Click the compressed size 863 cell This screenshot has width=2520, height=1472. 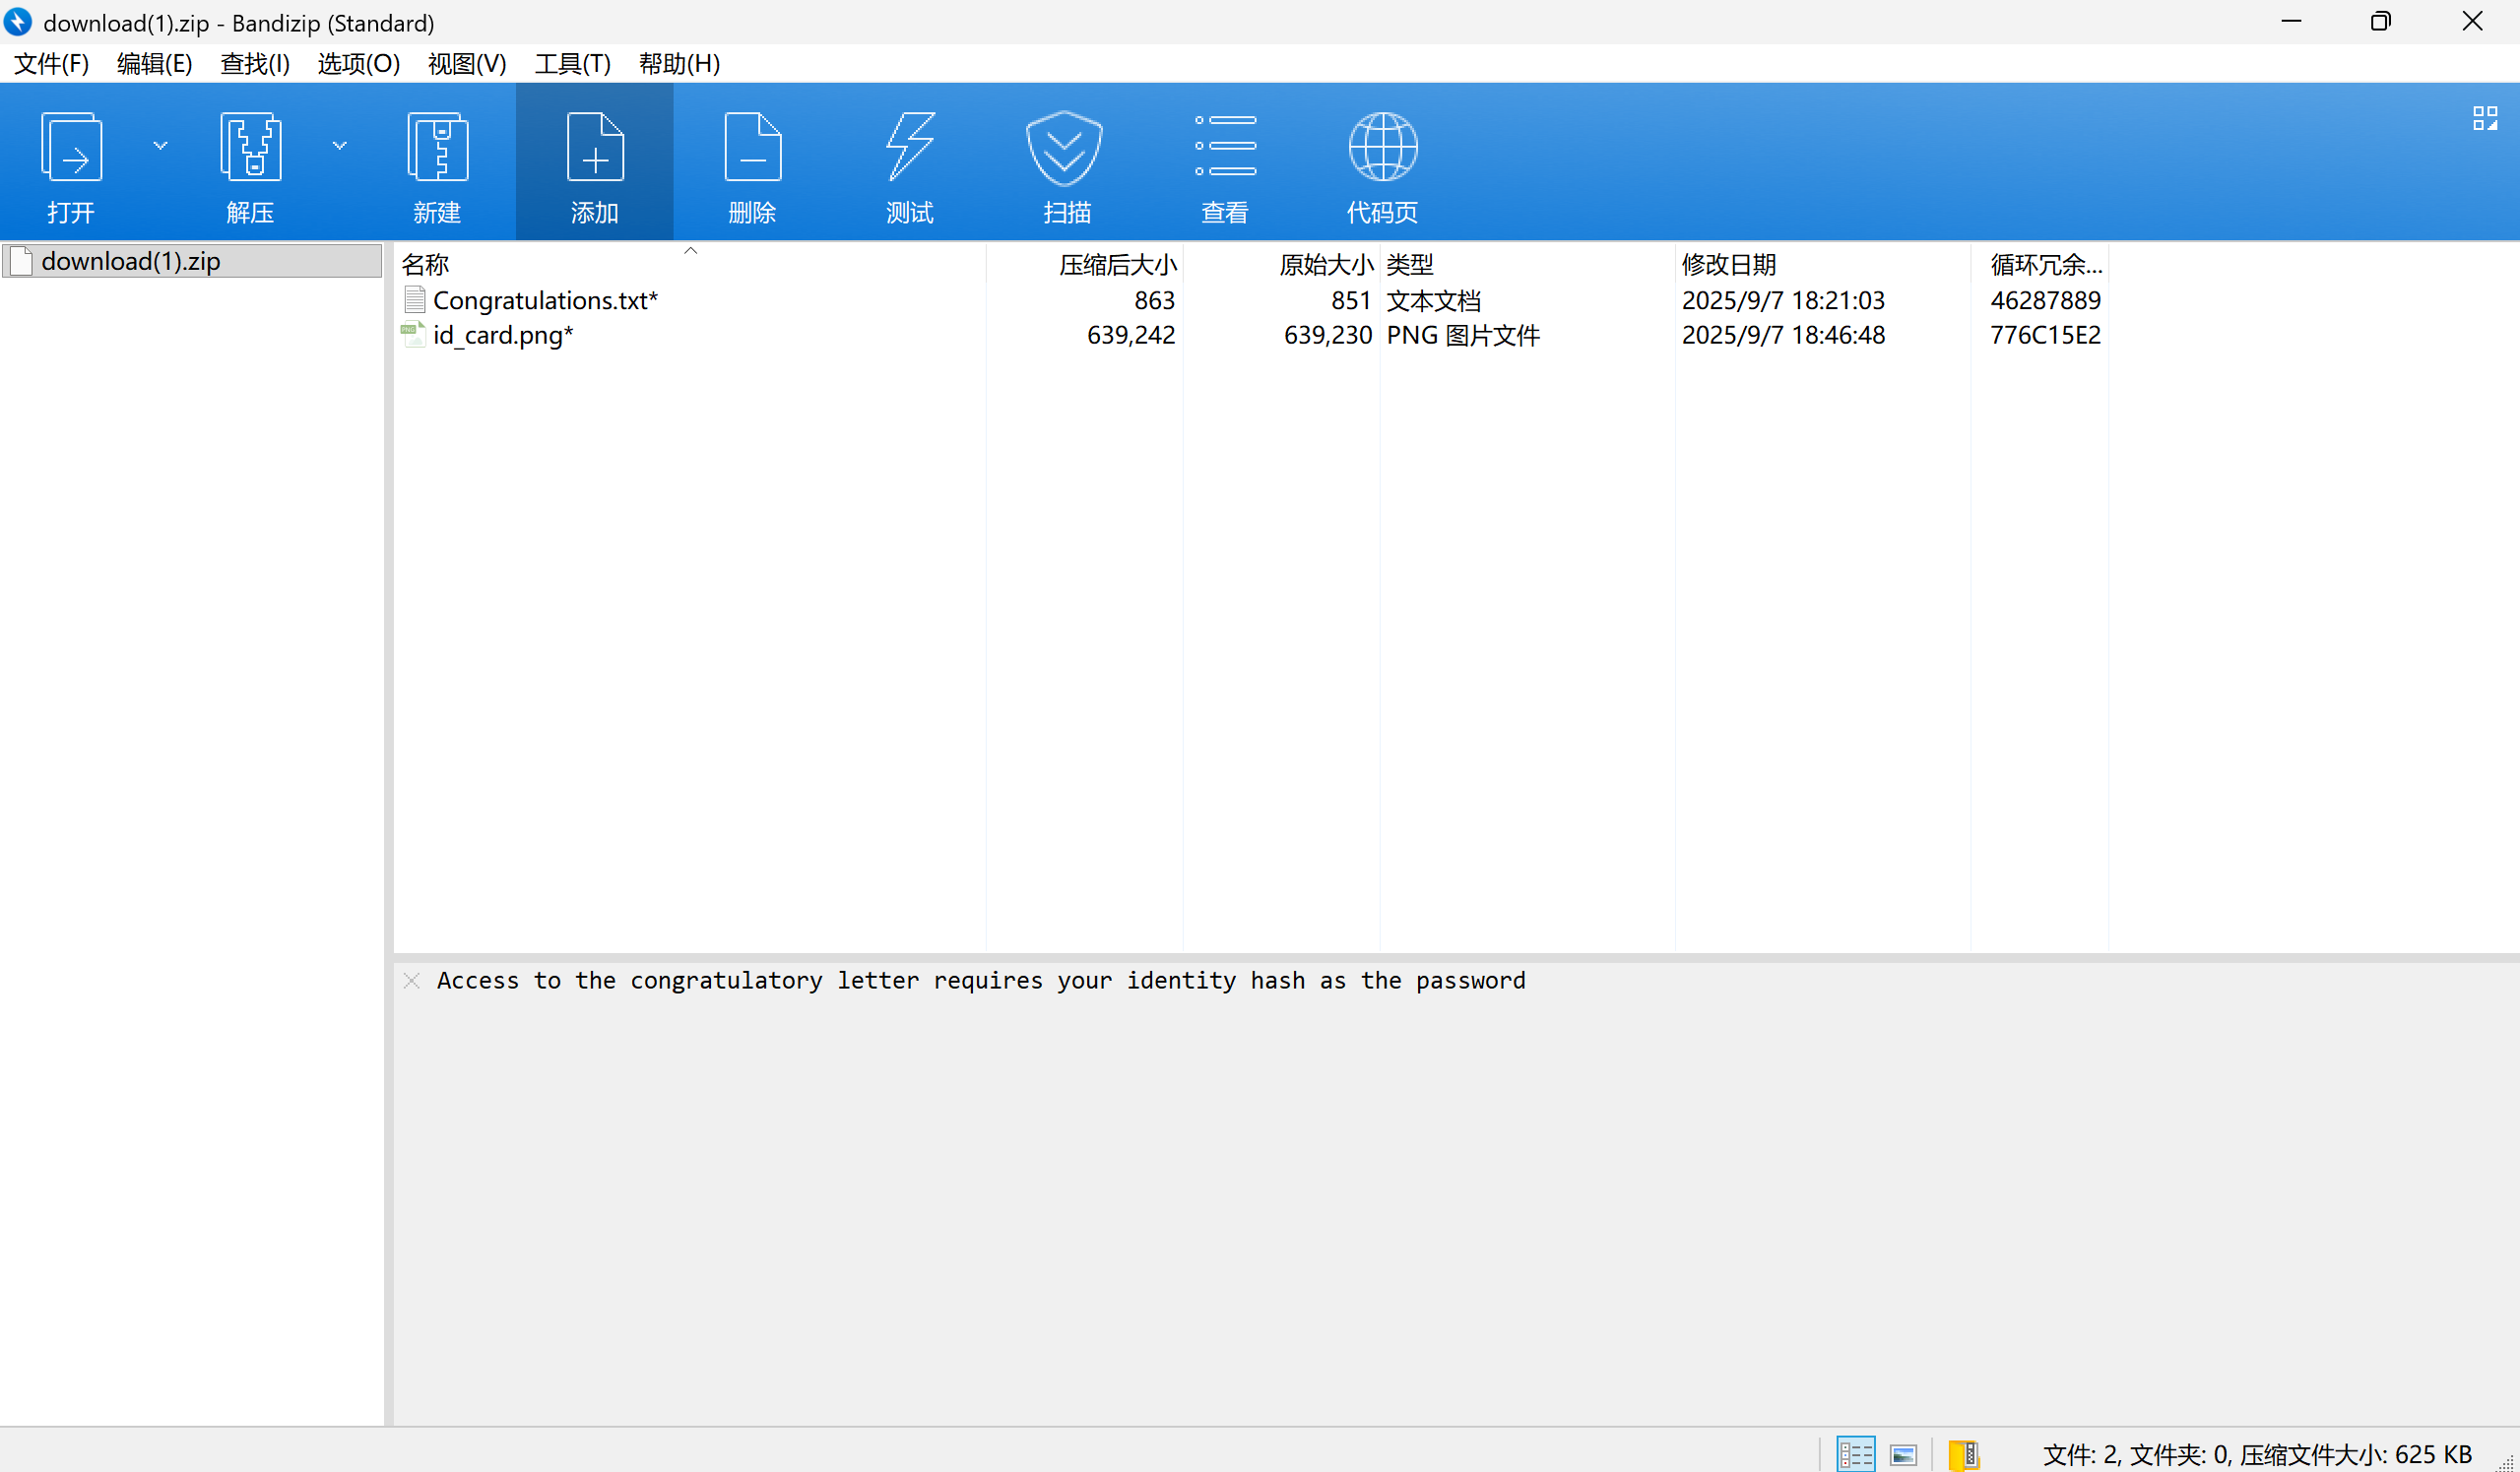(x=1154, y=300)
